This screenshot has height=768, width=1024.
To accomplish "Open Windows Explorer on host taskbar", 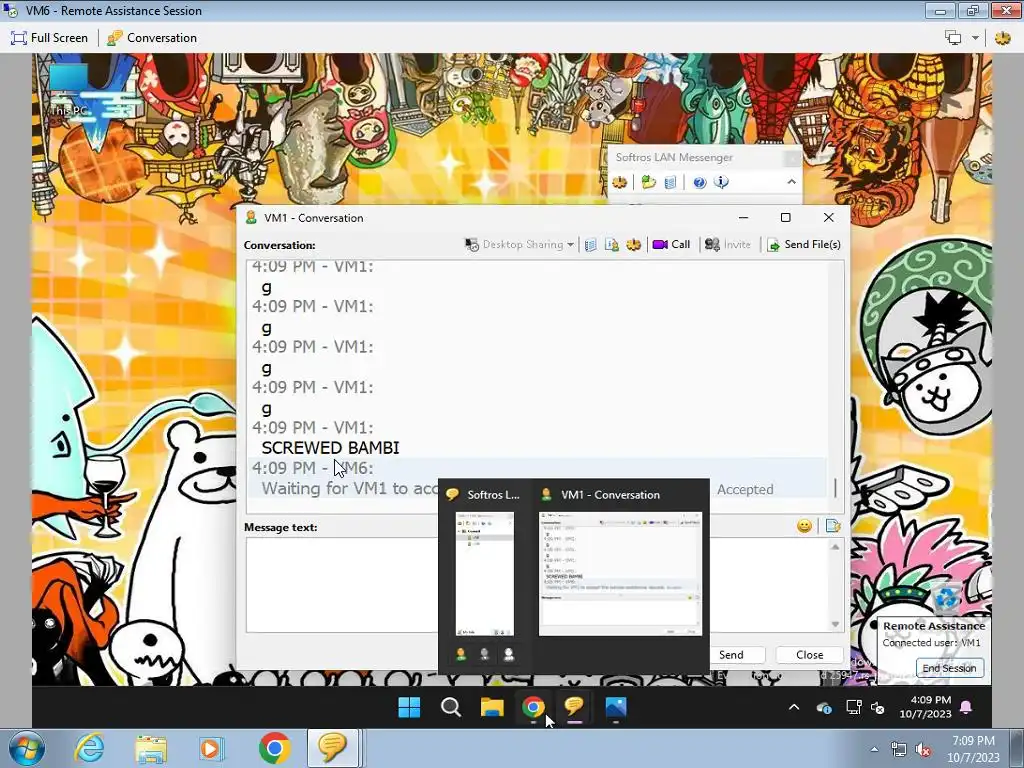I will [x=151, y=748].
